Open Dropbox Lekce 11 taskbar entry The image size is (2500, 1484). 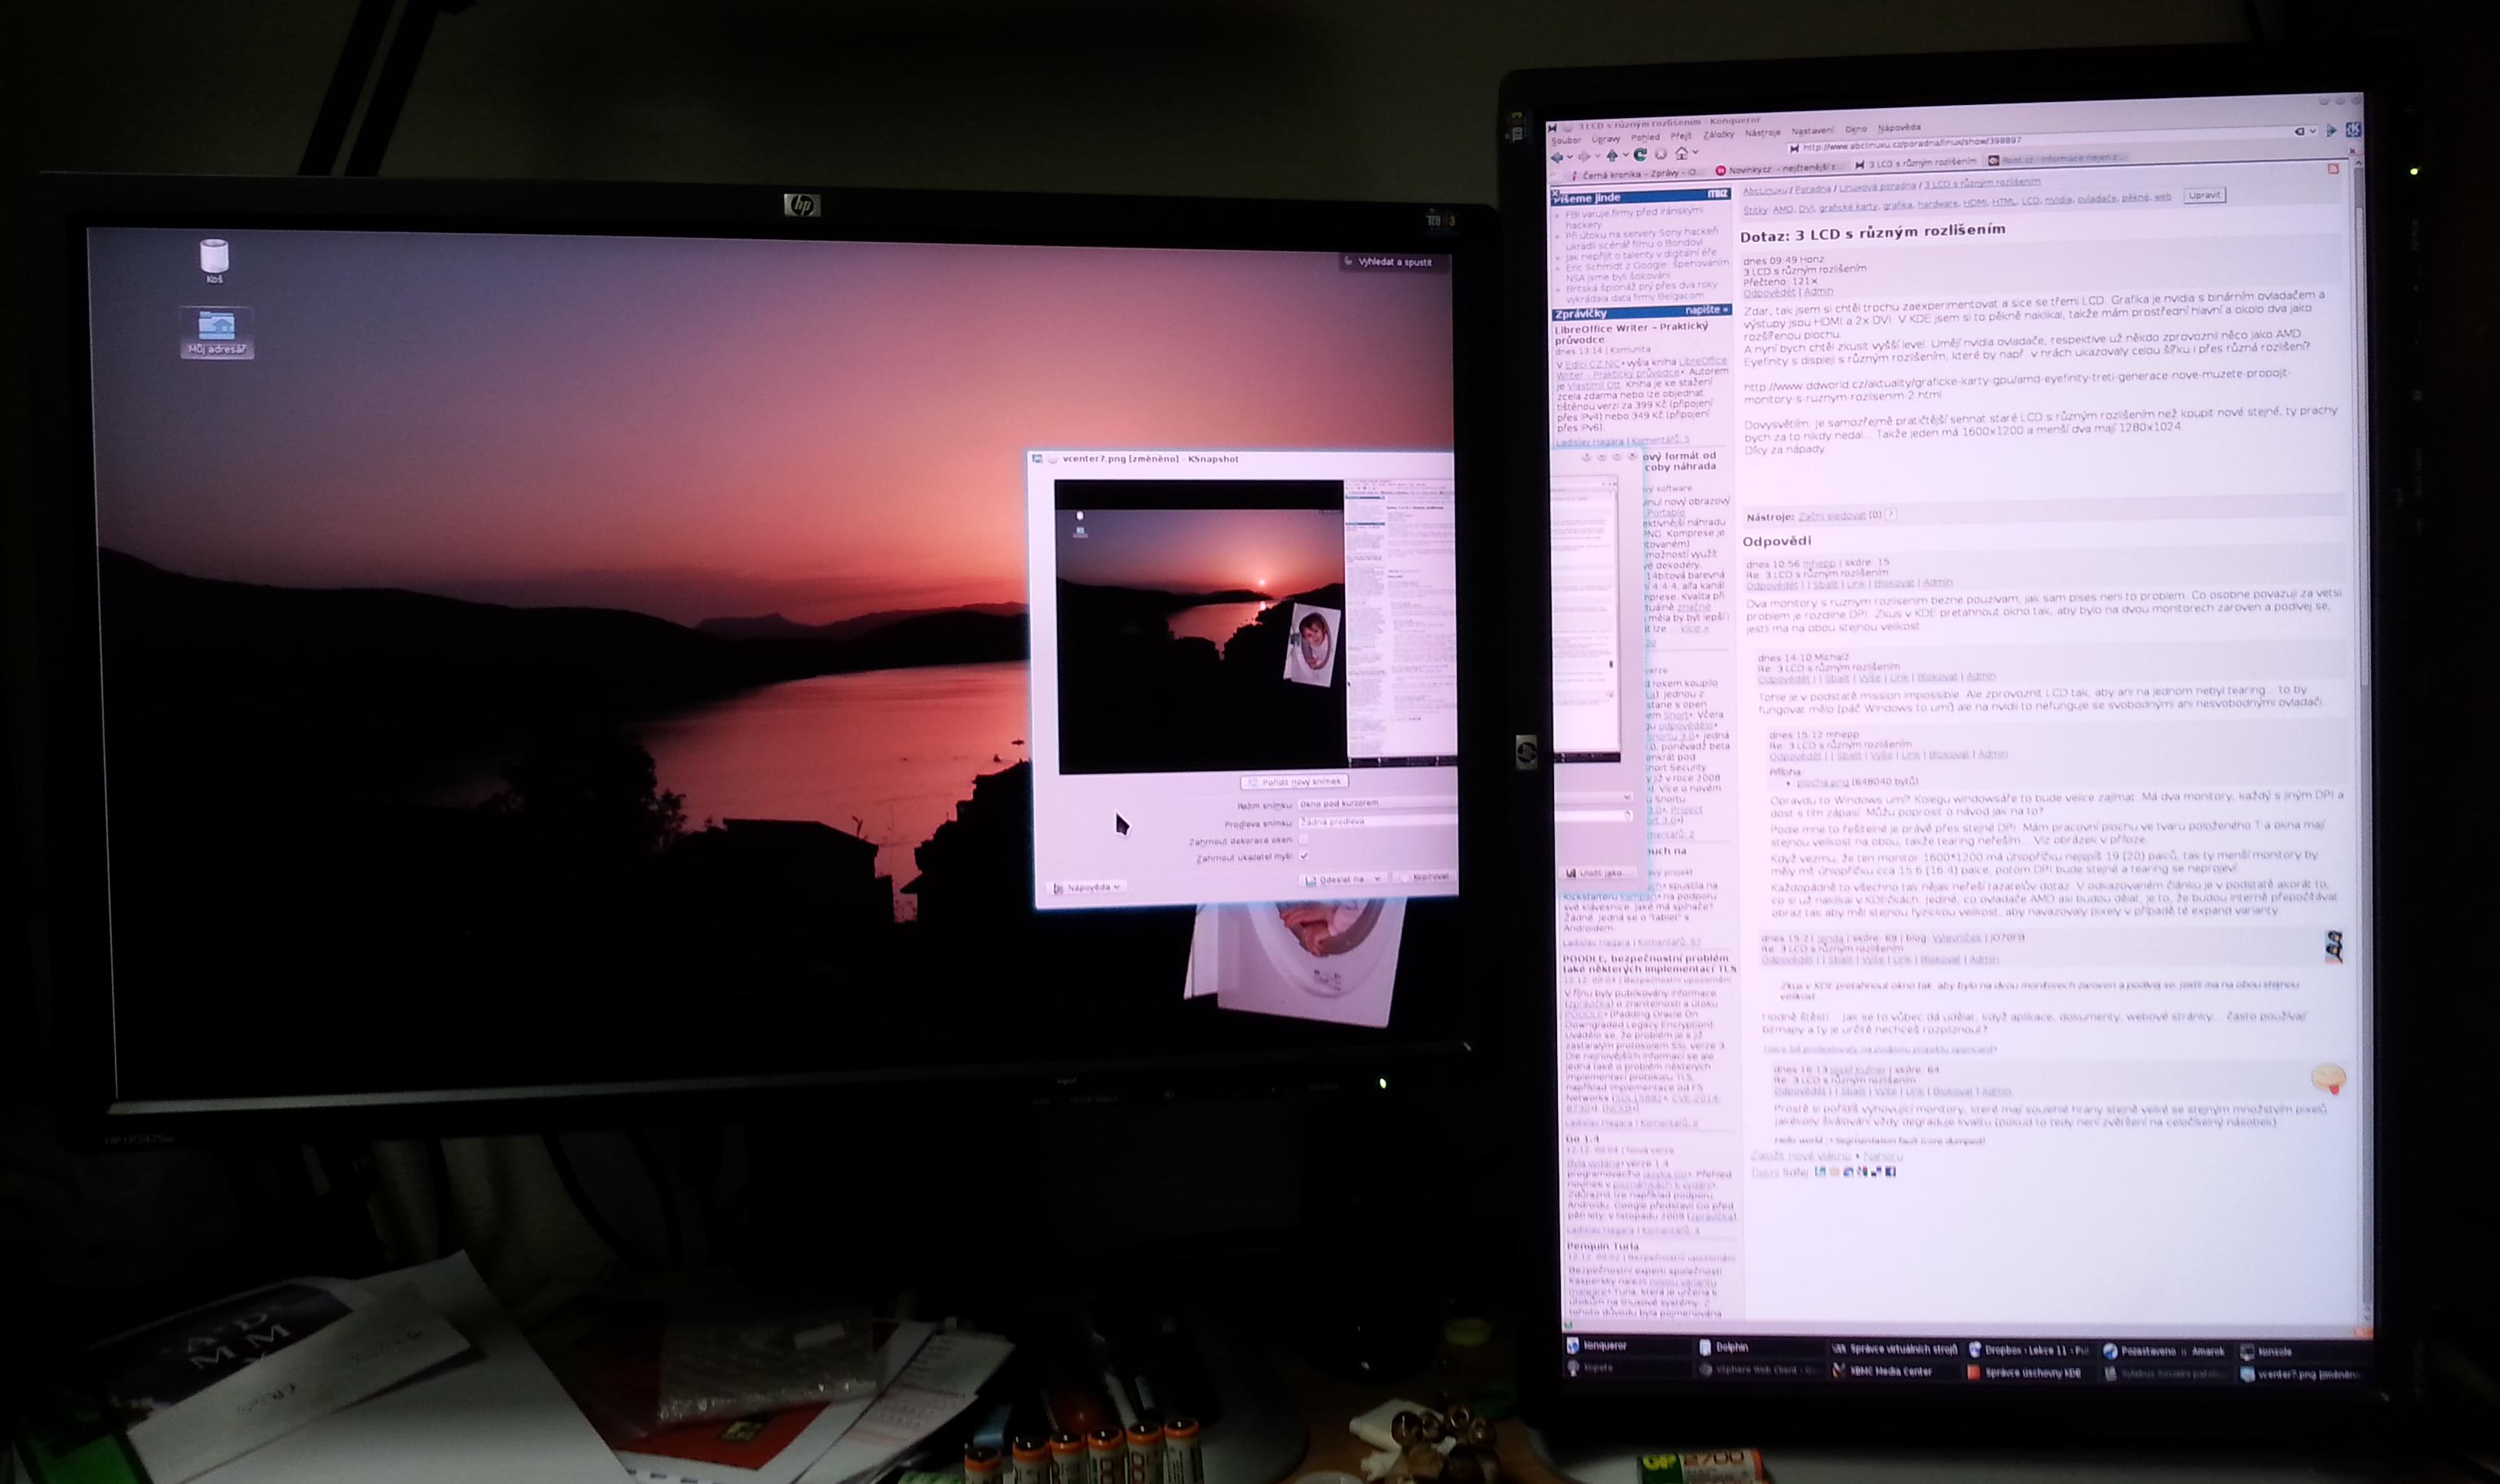(2028, 1350)
